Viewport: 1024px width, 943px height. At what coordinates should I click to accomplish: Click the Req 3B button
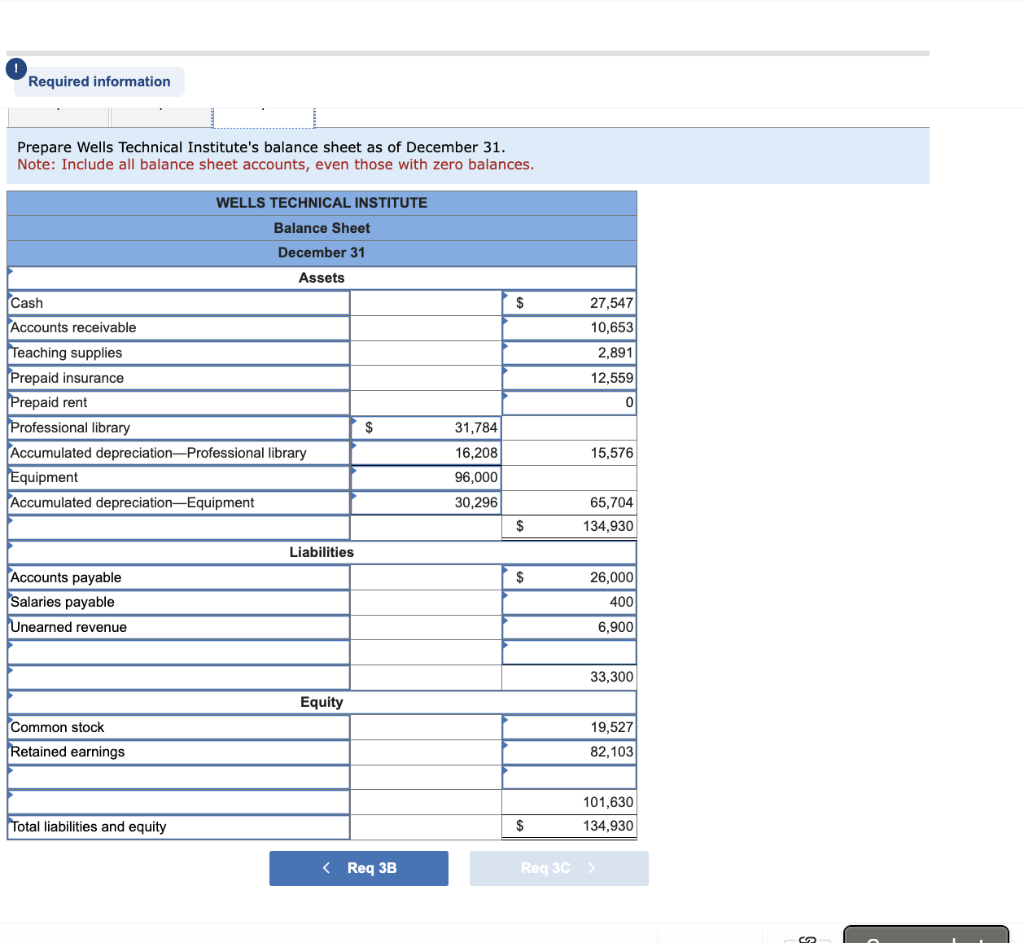point(358,868)
